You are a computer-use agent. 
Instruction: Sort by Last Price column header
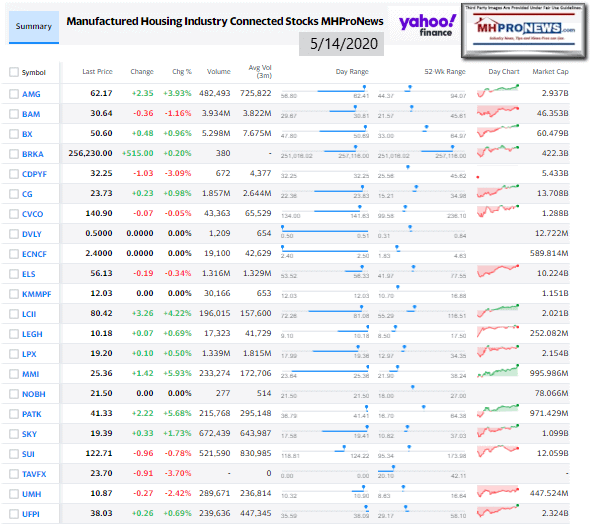97,72
